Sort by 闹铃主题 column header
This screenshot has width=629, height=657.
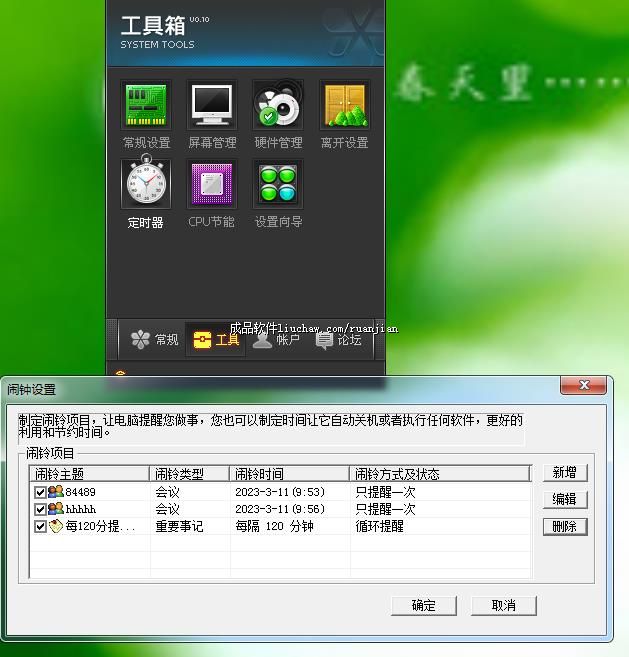point(89,474)
